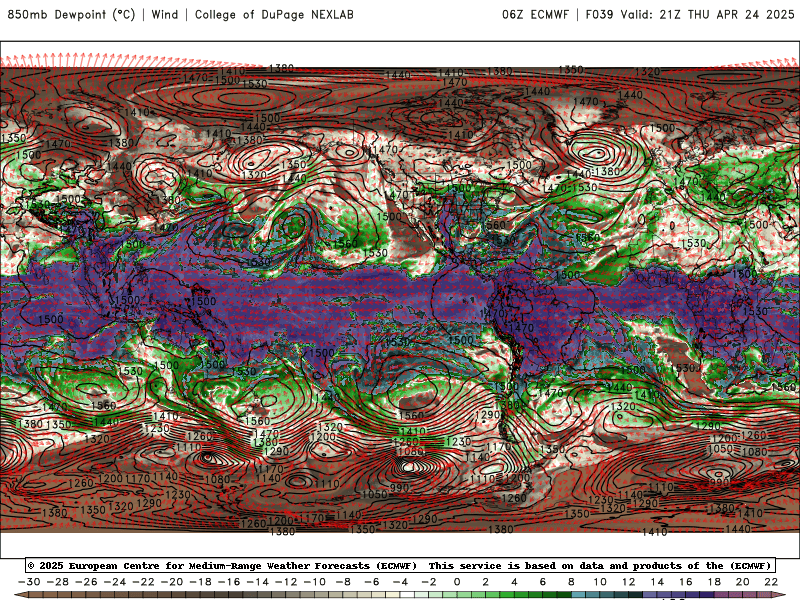Click the lone "0" label on the dewpoint scale
The image size is (800, 600).
point(457,582)
